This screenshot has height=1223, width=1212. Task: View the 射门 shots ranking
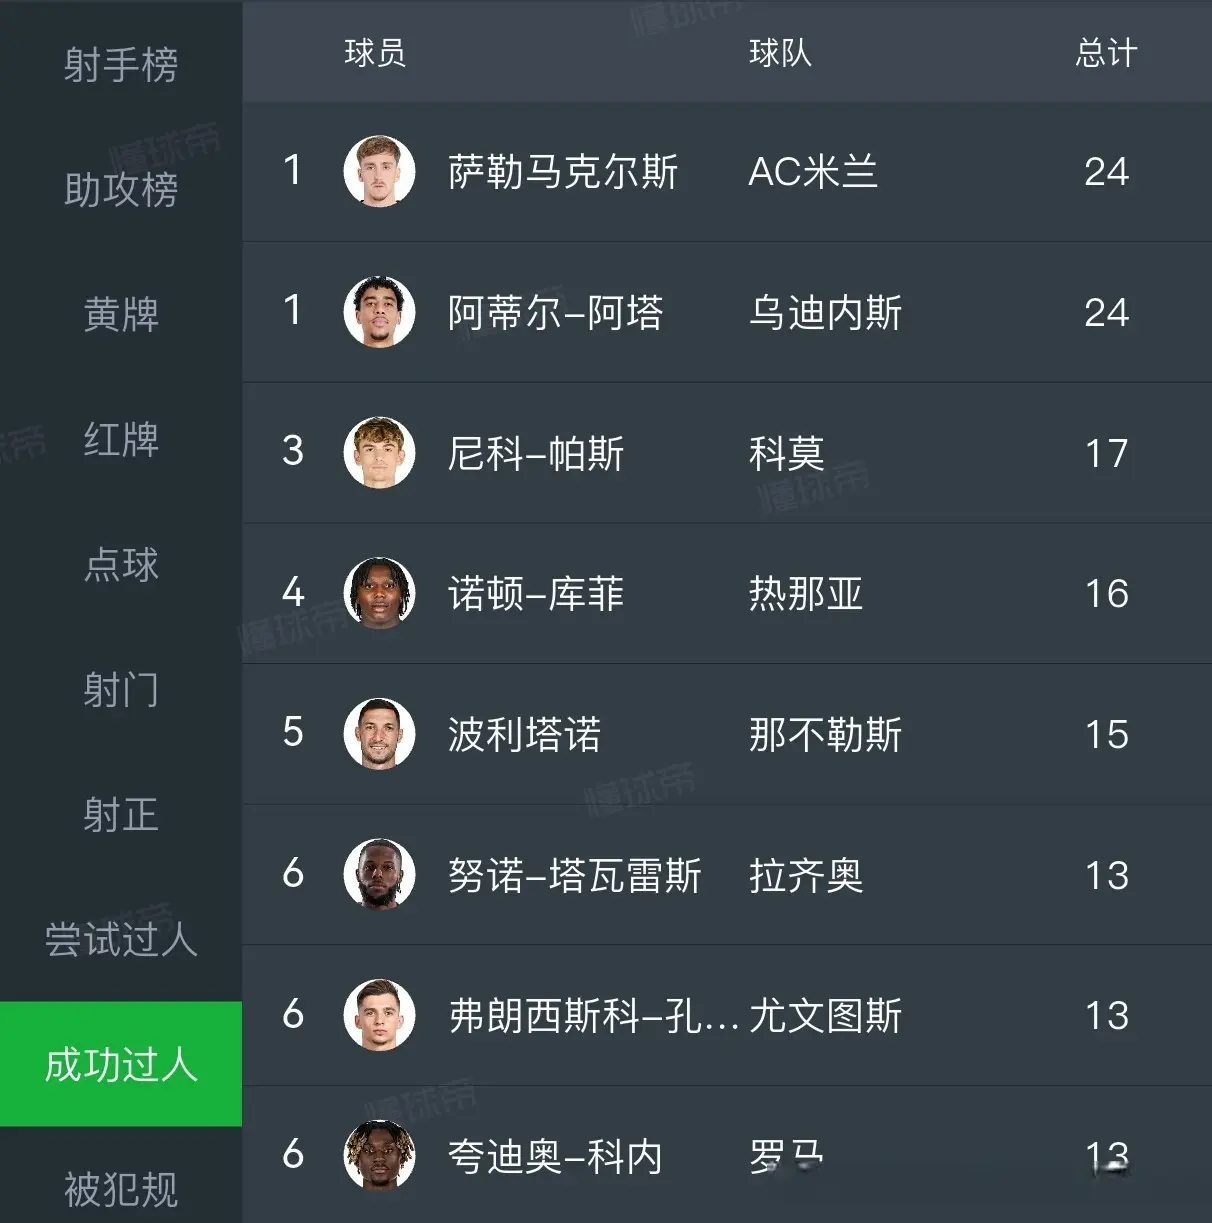click(x=121, y=689)
